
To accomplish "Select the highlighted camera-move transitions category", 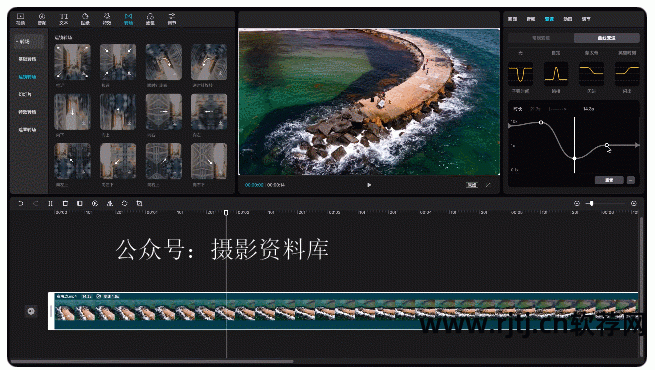I will pos(27,77).
